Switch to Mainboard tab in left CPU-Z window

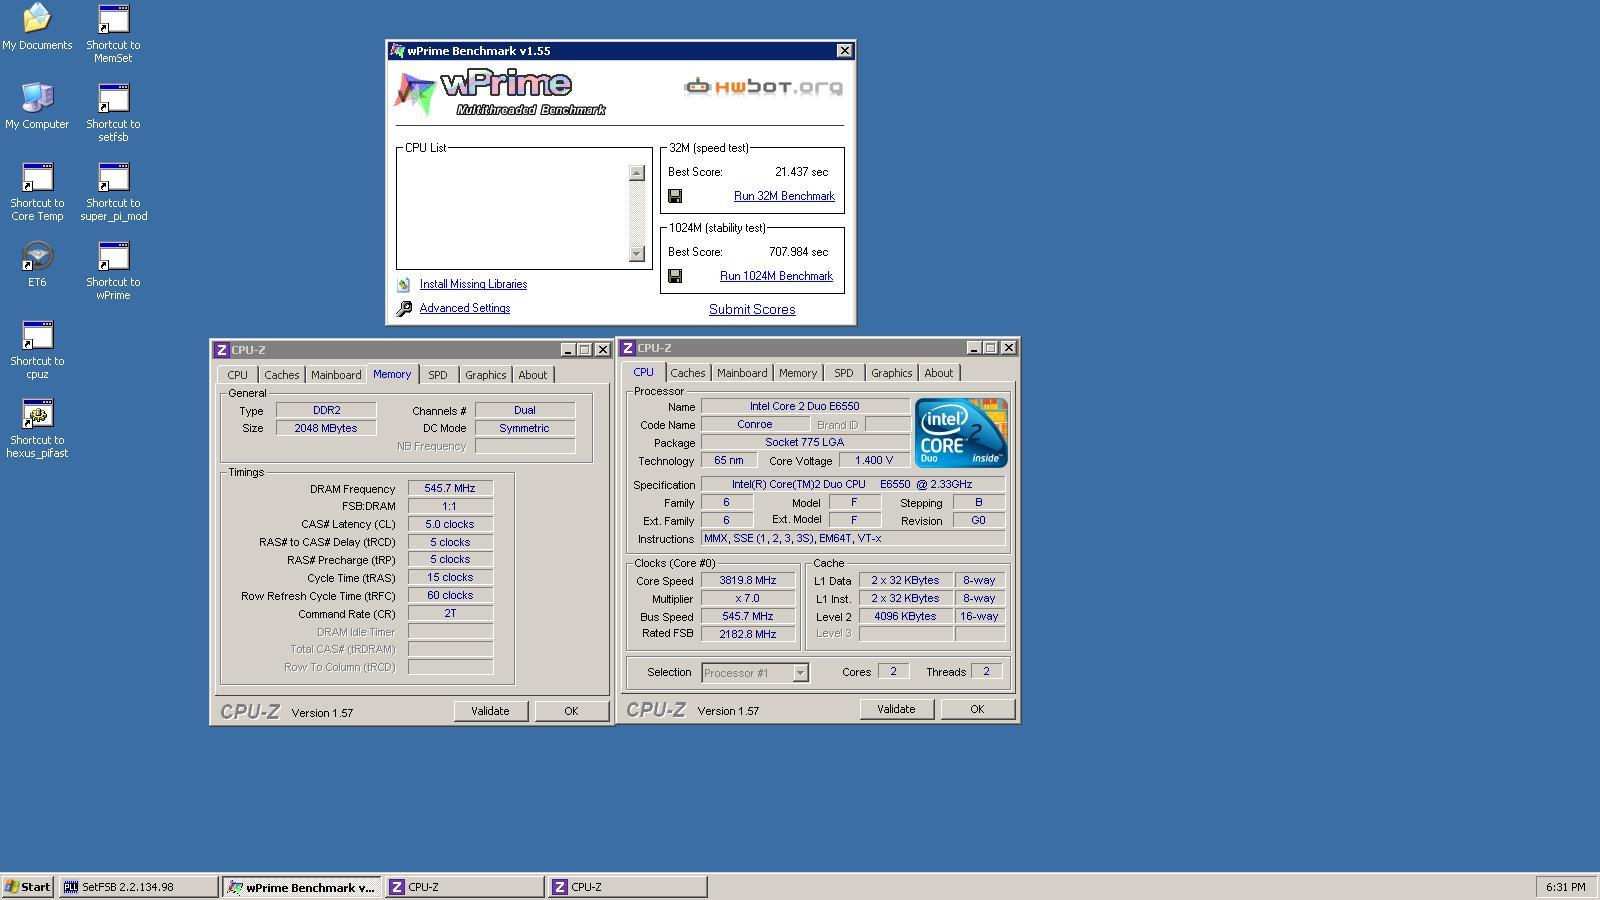(x=336, y=375)
